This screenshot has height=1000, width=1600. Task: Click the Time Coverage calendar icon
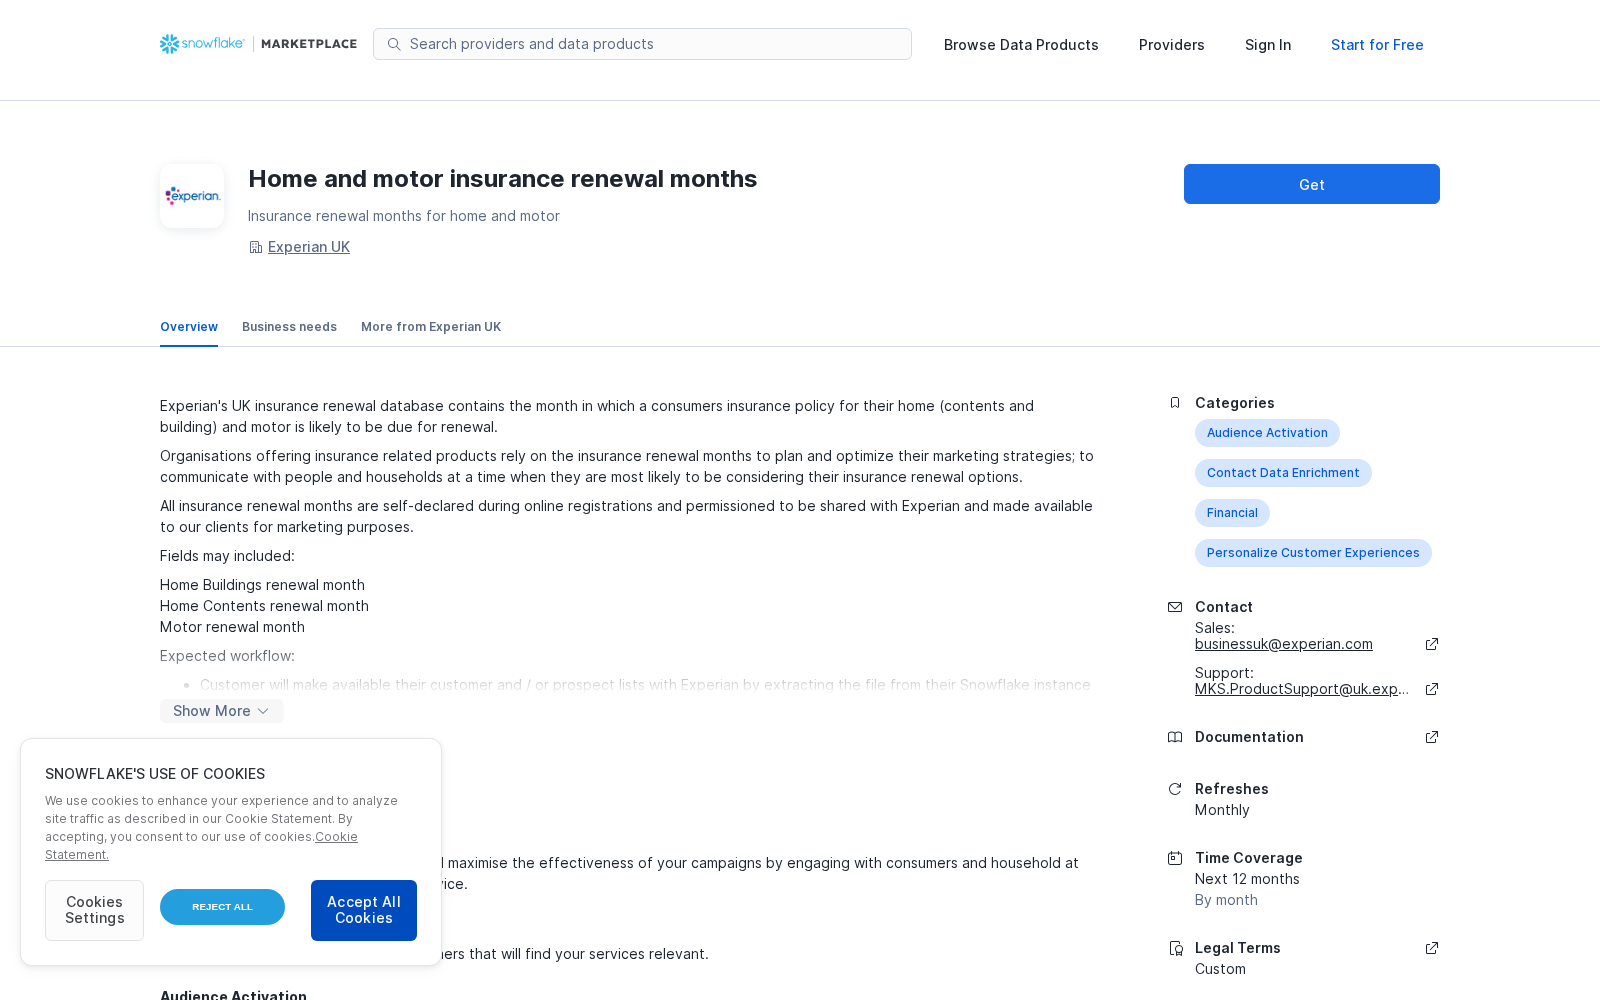coord(1175,858)
